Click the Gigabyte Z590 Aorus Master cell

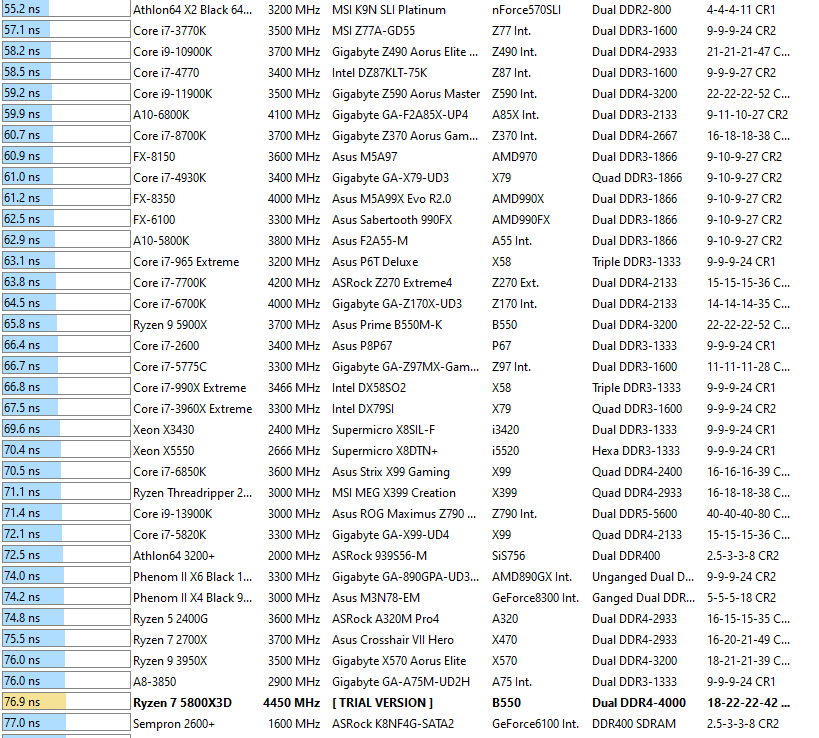point(406,94)
